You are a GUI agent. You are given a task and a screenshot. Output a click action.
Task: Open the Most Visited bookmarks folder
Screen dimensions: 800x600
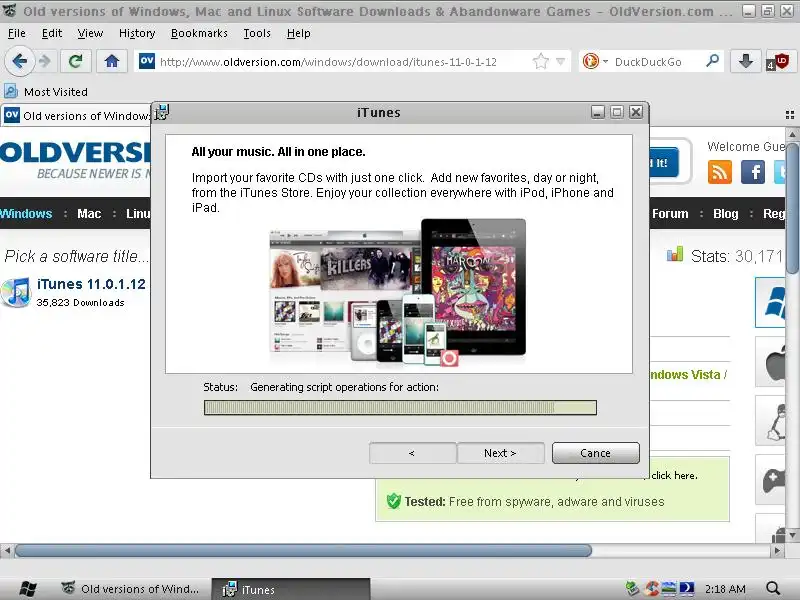pos(46,92)
